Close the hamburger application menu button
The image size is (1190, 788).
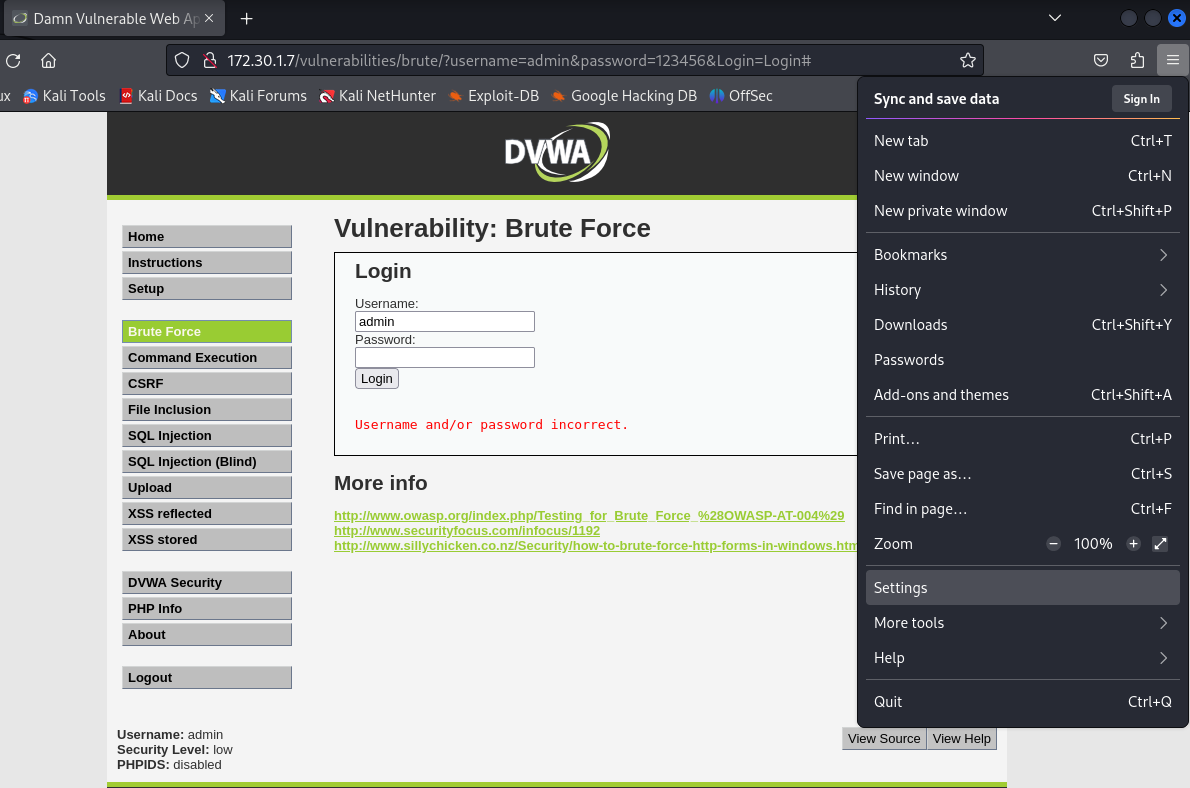(x=1173, y=60)
